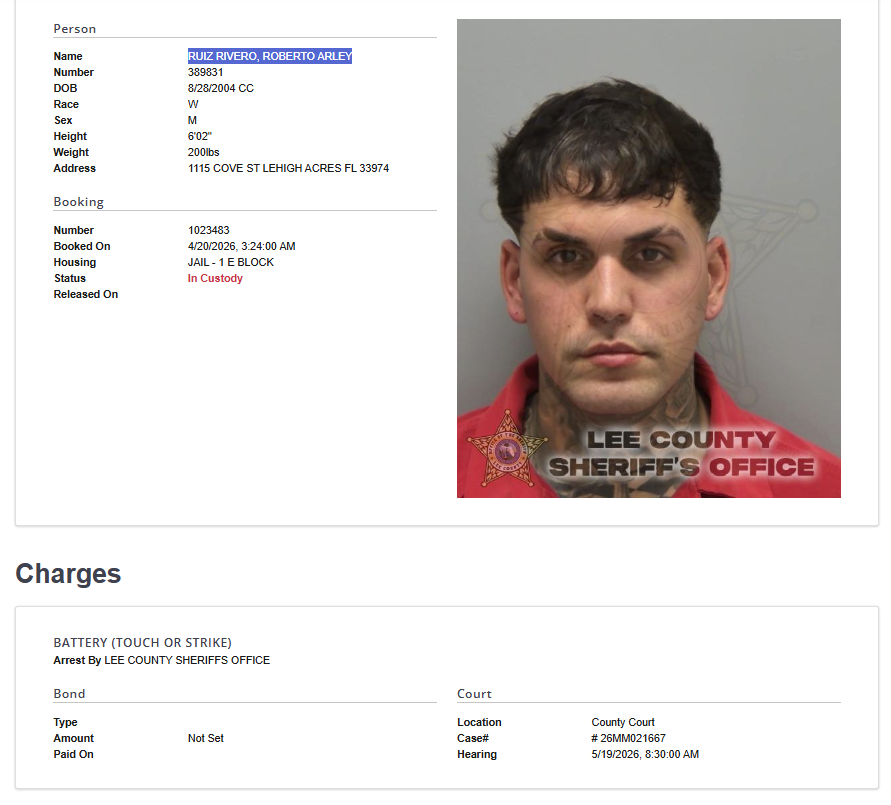The width and height of the screenshot is (891, 805).
Task: Click the Booking section heading
Action: 78,202
